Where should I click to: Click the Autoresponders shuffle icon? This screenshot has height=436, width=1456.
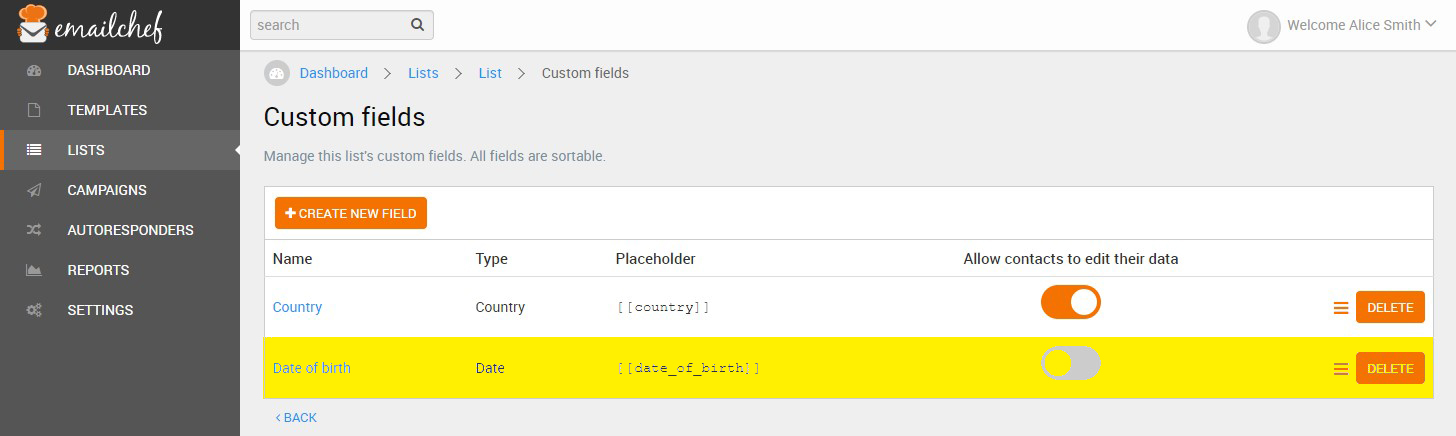tap(34, 230)
